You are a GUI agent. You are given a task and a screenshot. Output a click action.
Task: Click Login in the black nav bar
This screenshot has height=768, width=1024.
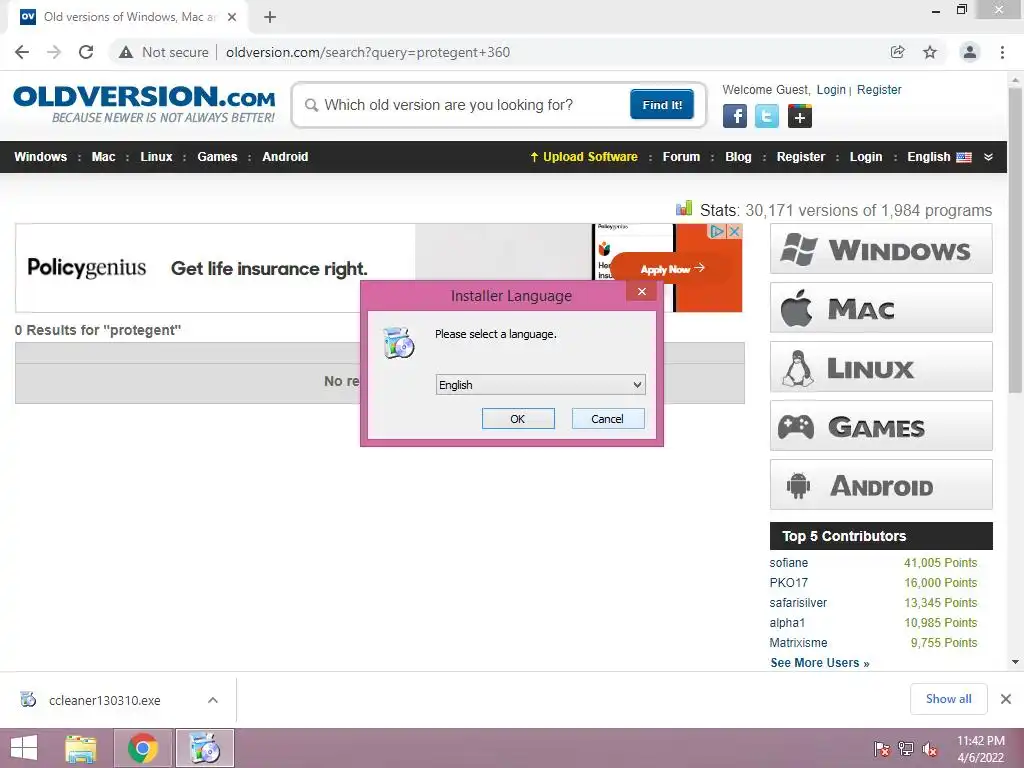click(866, 157)
